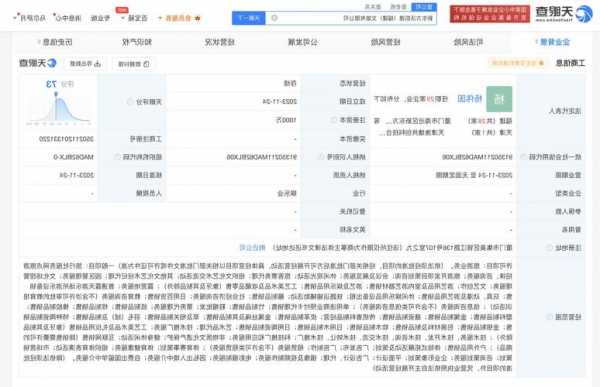Switch to the 经营风险 tab
The image size is (600, 387).
(386, 42)
